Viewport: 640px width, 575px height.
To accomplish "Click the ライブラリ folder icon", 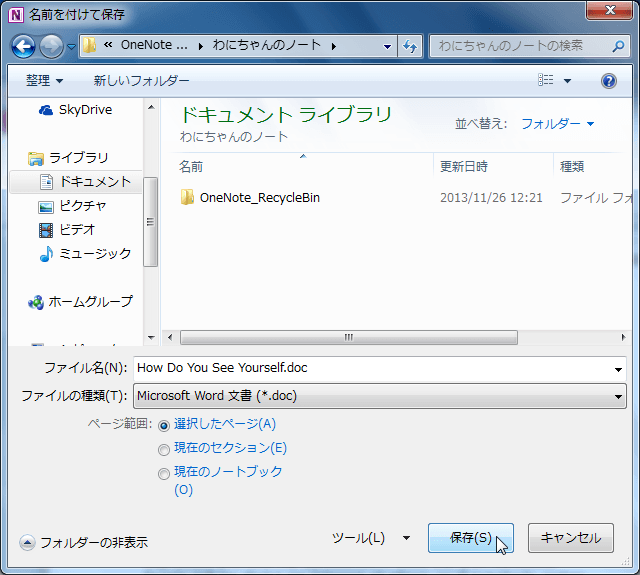I will [x=36, y=158].
